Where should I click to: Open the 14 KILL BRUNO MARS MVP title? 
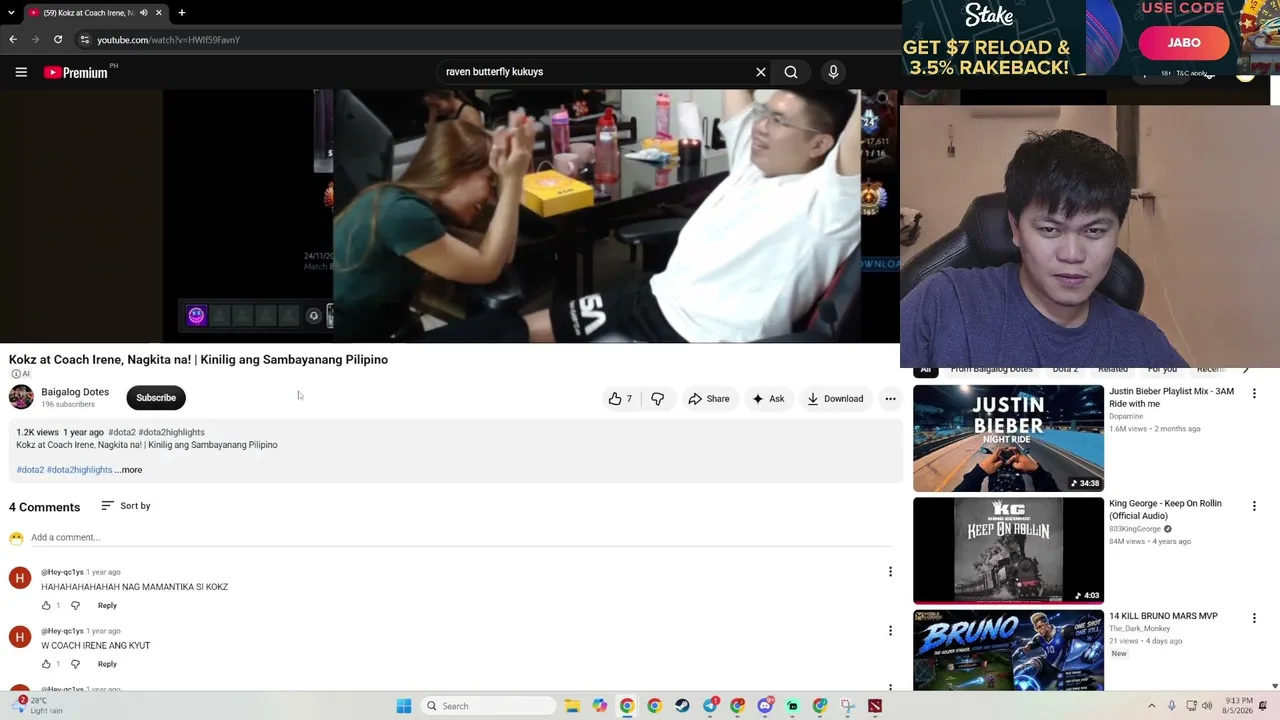pyautogui.click(x=1163, y=616)
